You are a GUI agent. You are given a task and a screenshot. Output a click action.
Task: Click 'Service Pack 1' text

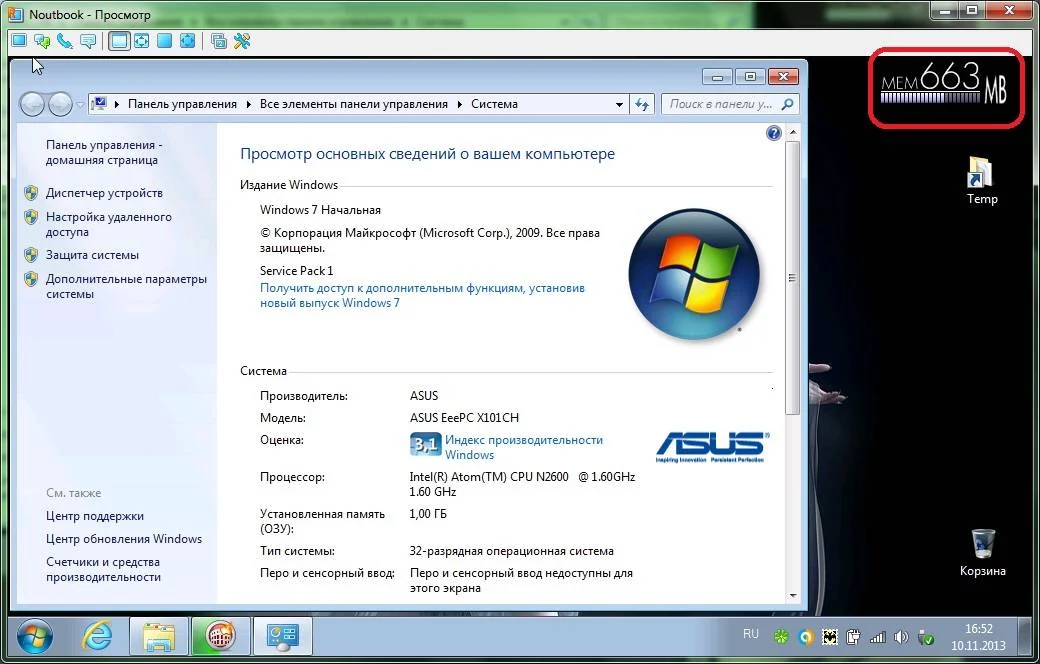coord(296,271)
